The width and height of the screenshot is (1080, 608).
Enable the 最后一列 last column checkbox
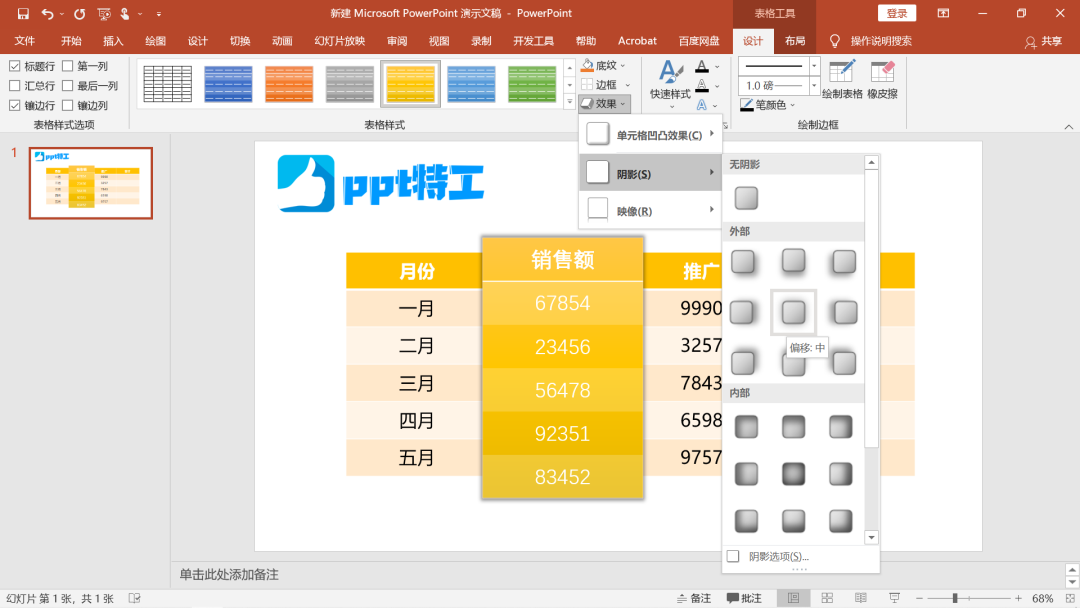pyautogui.click(x=68, y=85)
